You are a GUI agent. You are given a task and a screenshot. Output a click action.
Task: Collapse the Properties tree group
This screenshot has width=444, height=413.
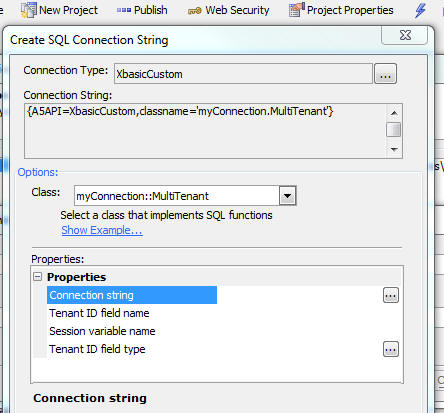[x=38, y=277]
